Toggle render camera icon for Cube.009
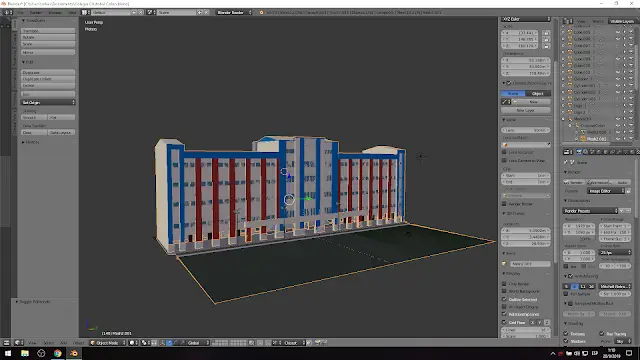640x360 pixels. pyautogui.click(x=631, y=59)
